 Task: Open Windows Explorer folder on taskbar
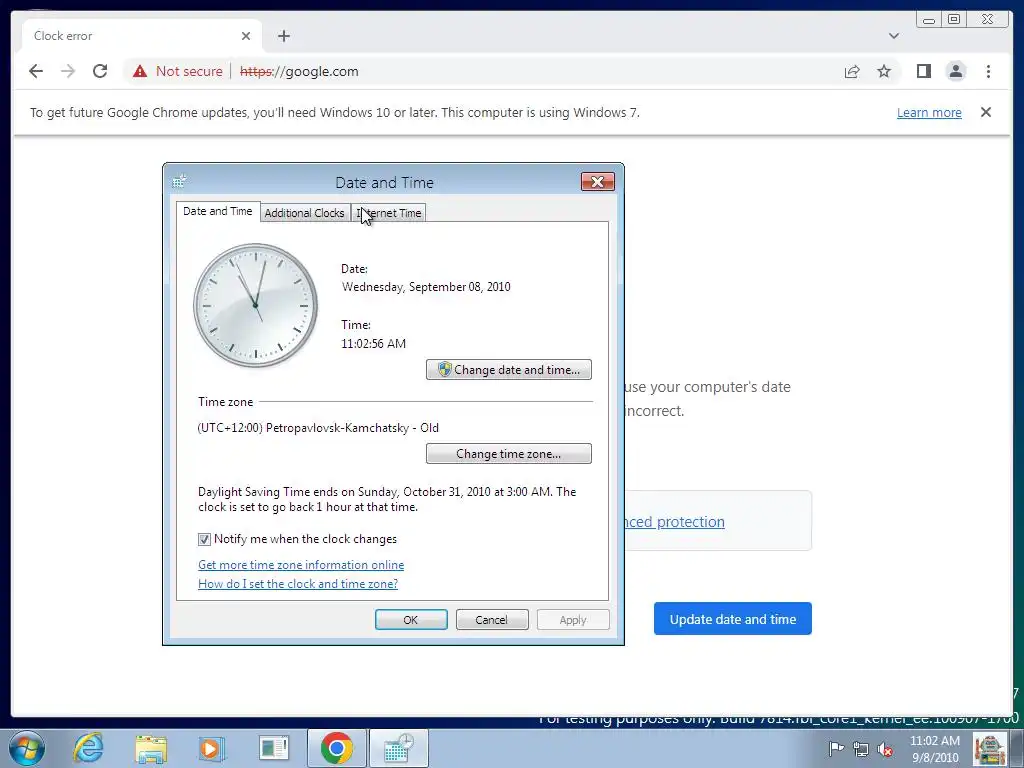(151, 749)
